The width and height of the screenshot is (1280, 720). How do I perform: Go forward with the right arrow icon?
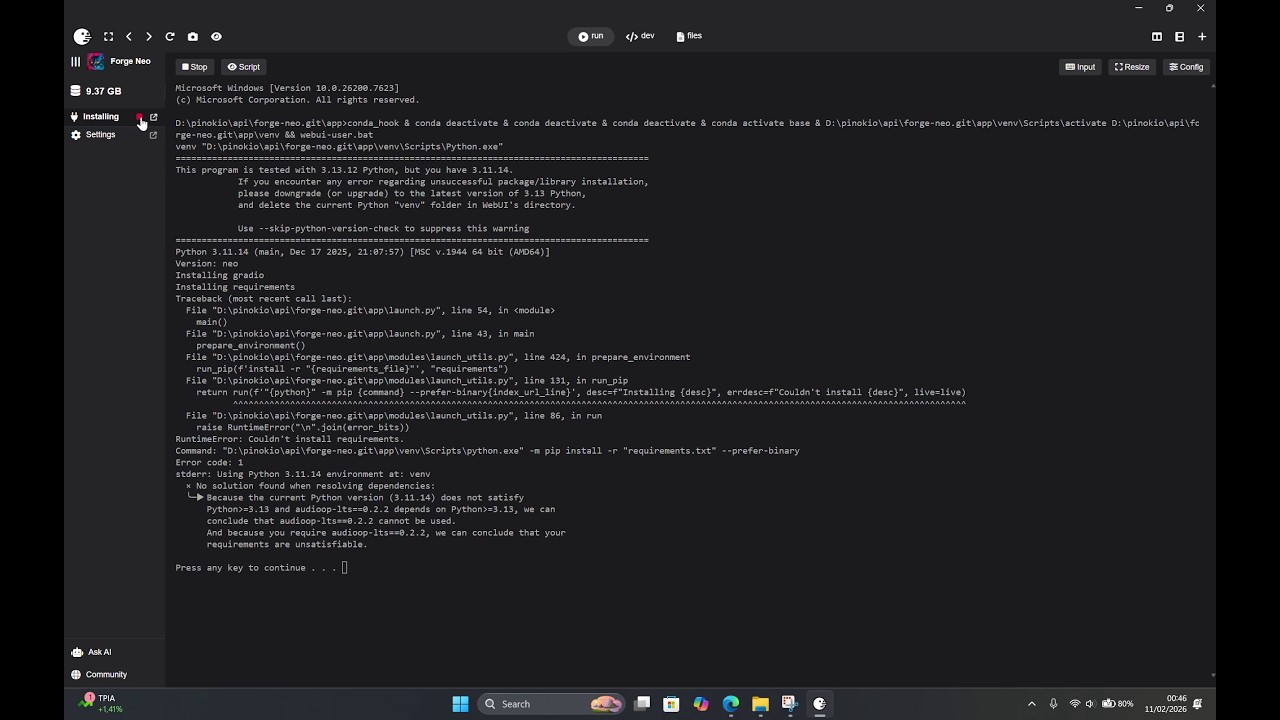click(x=149, y=37)
